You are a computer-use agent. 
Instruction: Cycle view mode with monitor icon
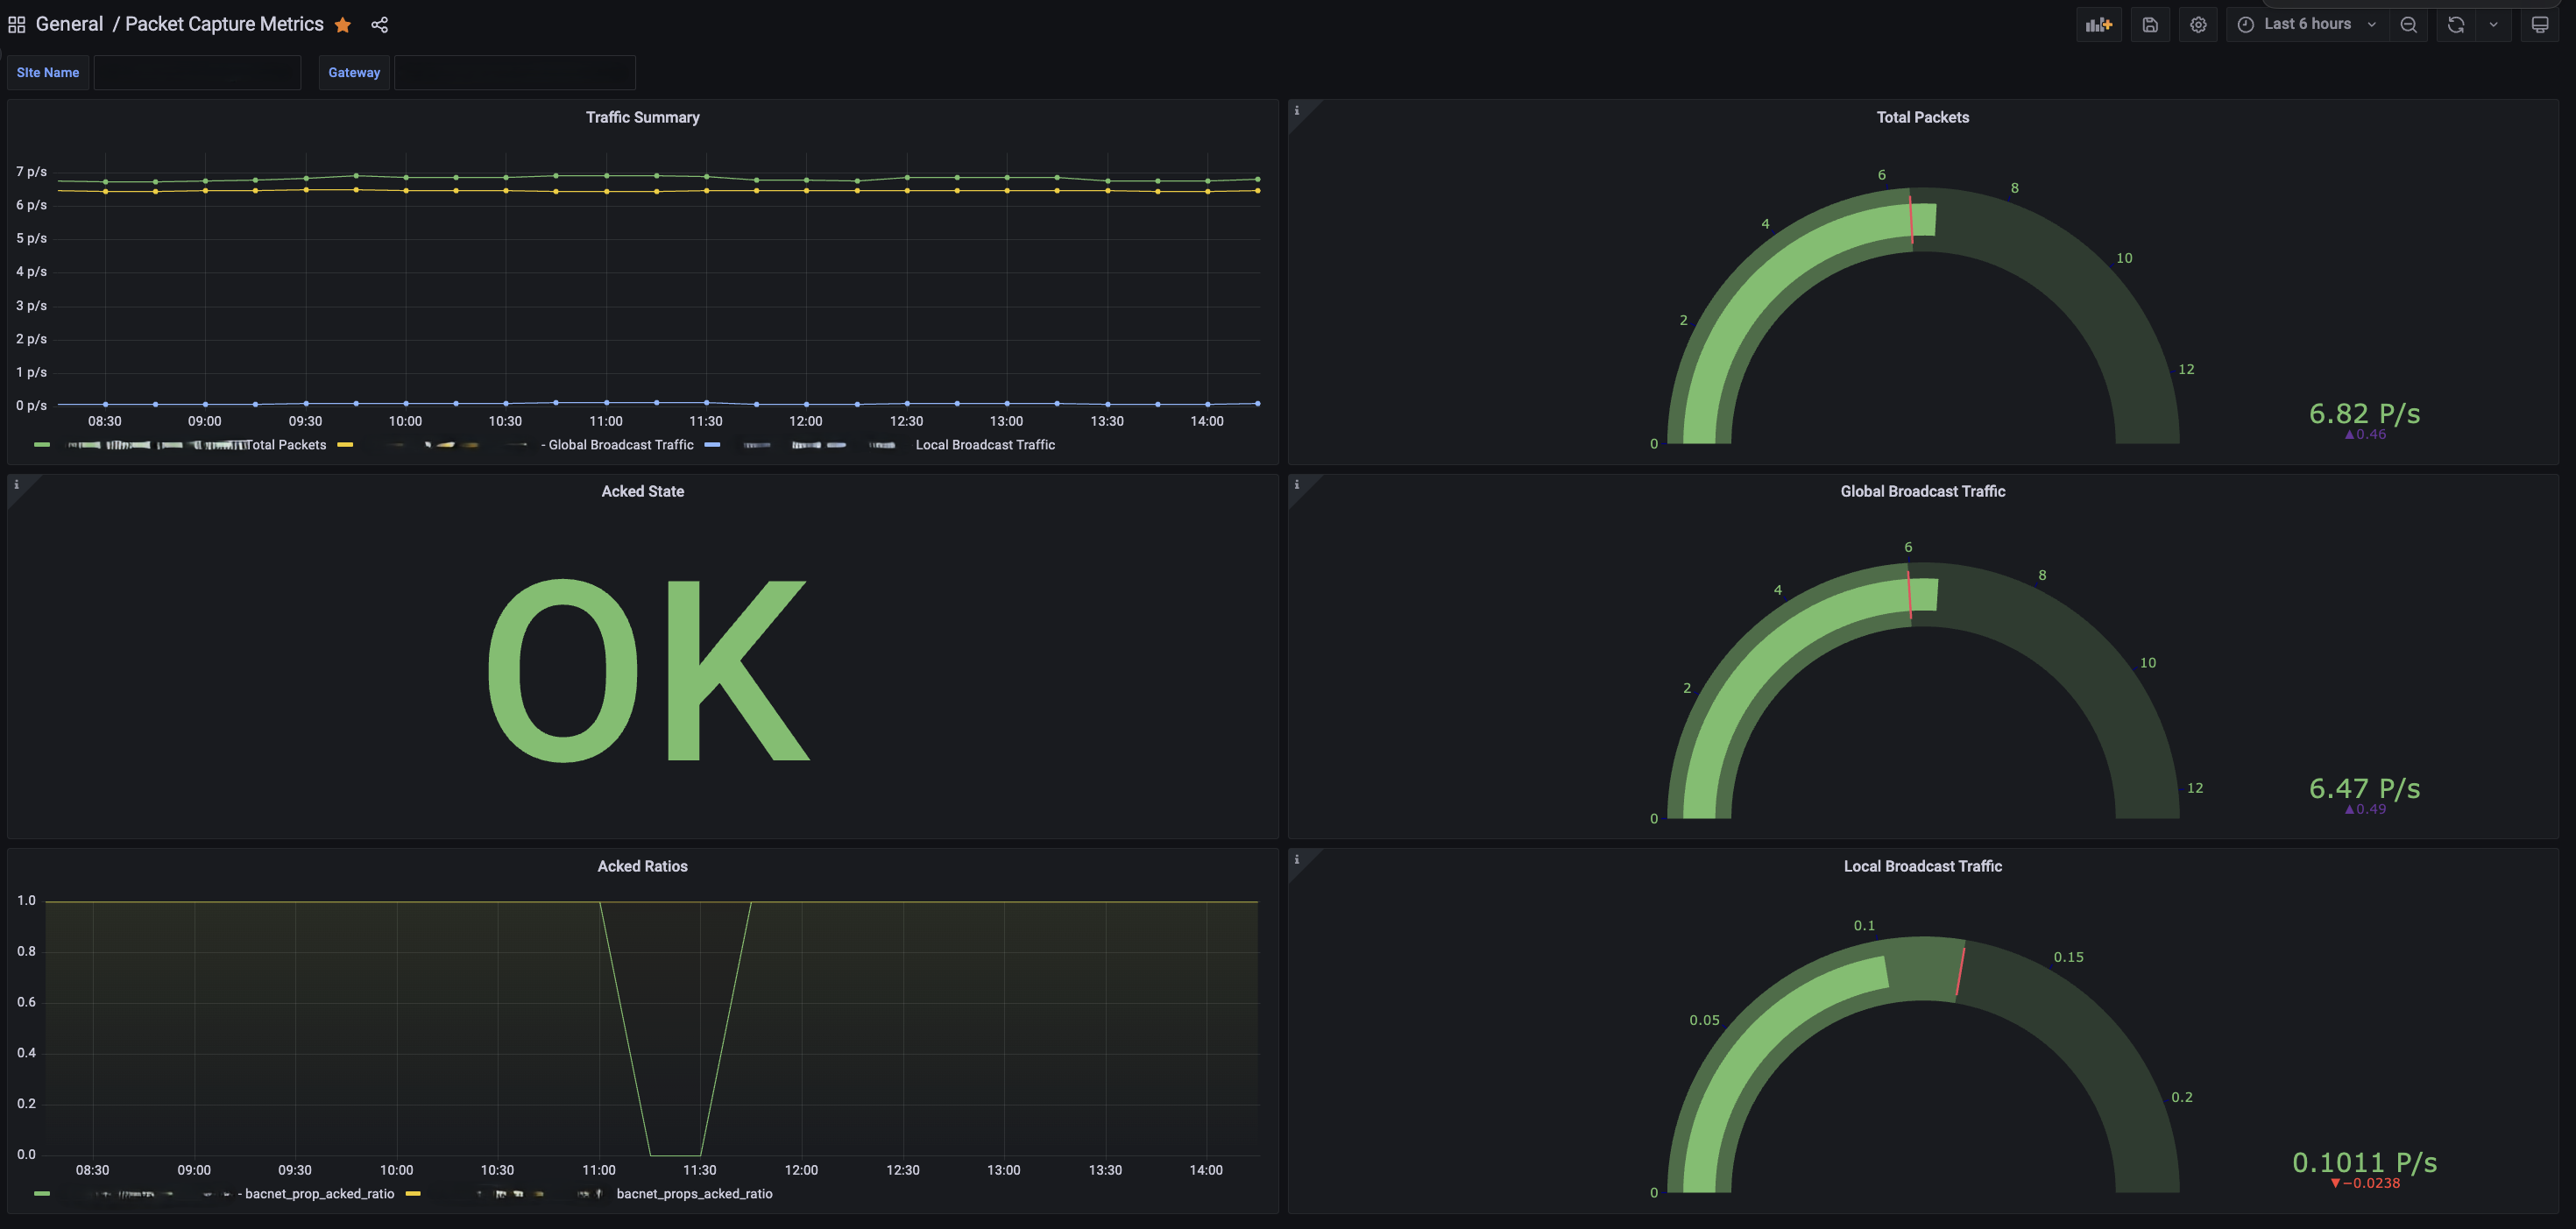click(2540, 25)
